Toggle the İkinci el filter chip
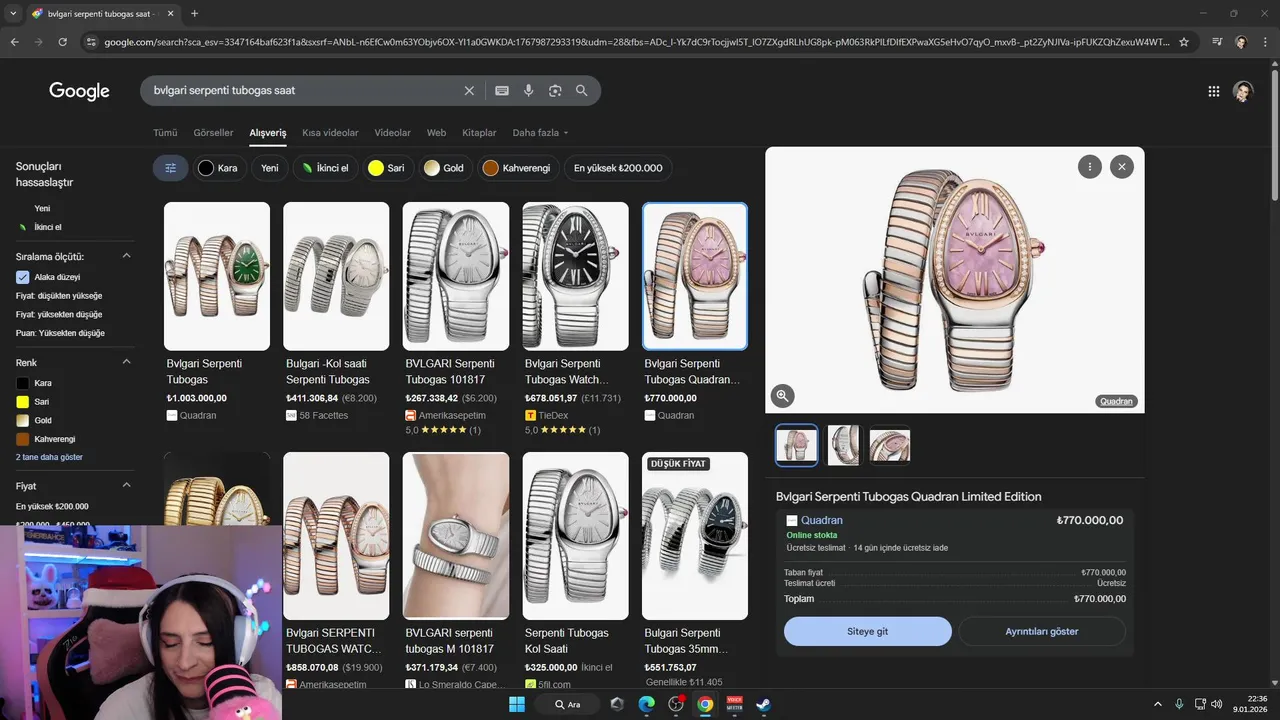This screenshot has height=720, width=1280. (325, 168)
